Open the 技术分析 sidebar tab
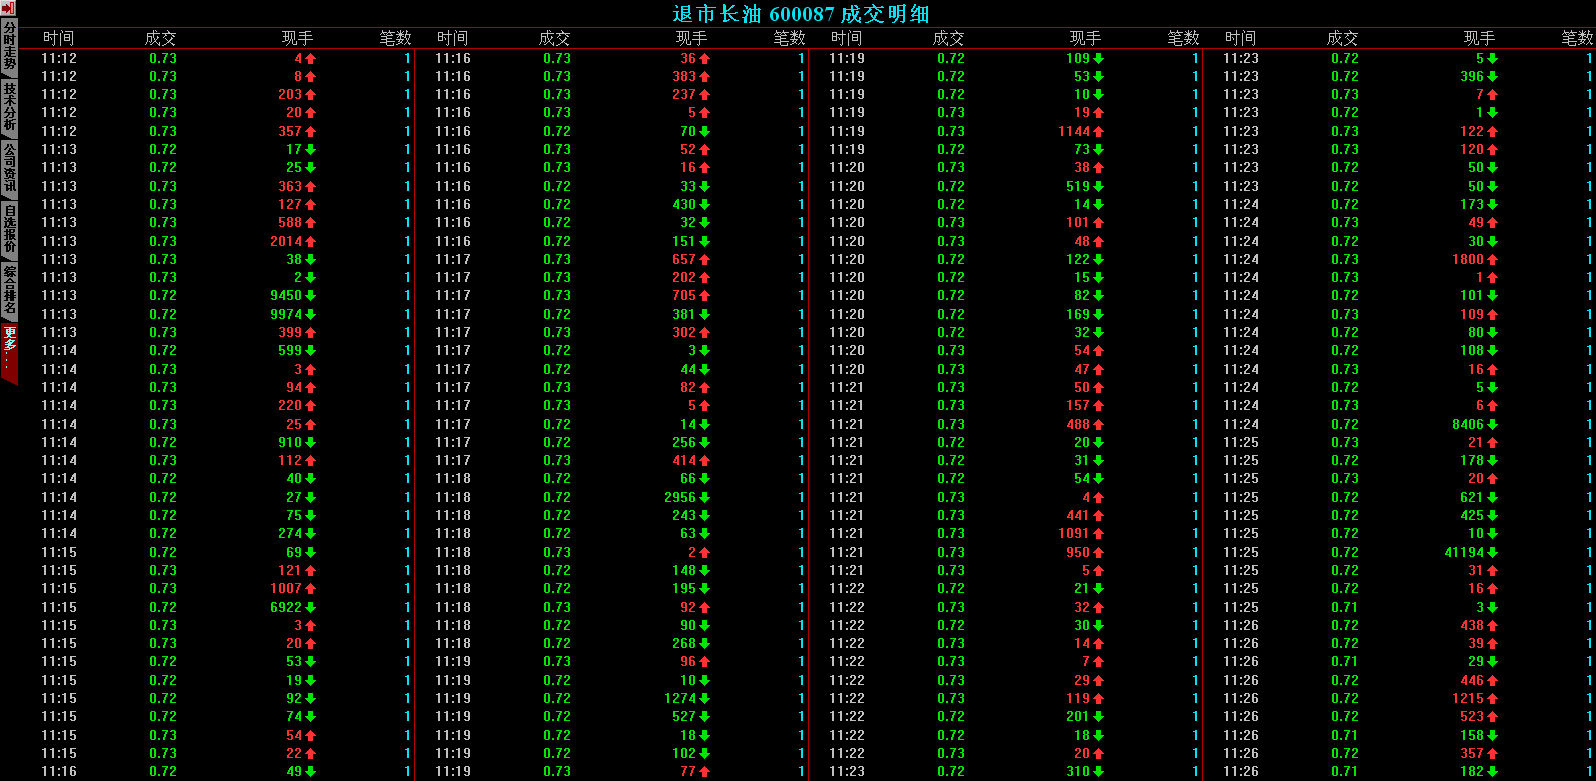This screenshot has height=781, width=1596. 9,106
